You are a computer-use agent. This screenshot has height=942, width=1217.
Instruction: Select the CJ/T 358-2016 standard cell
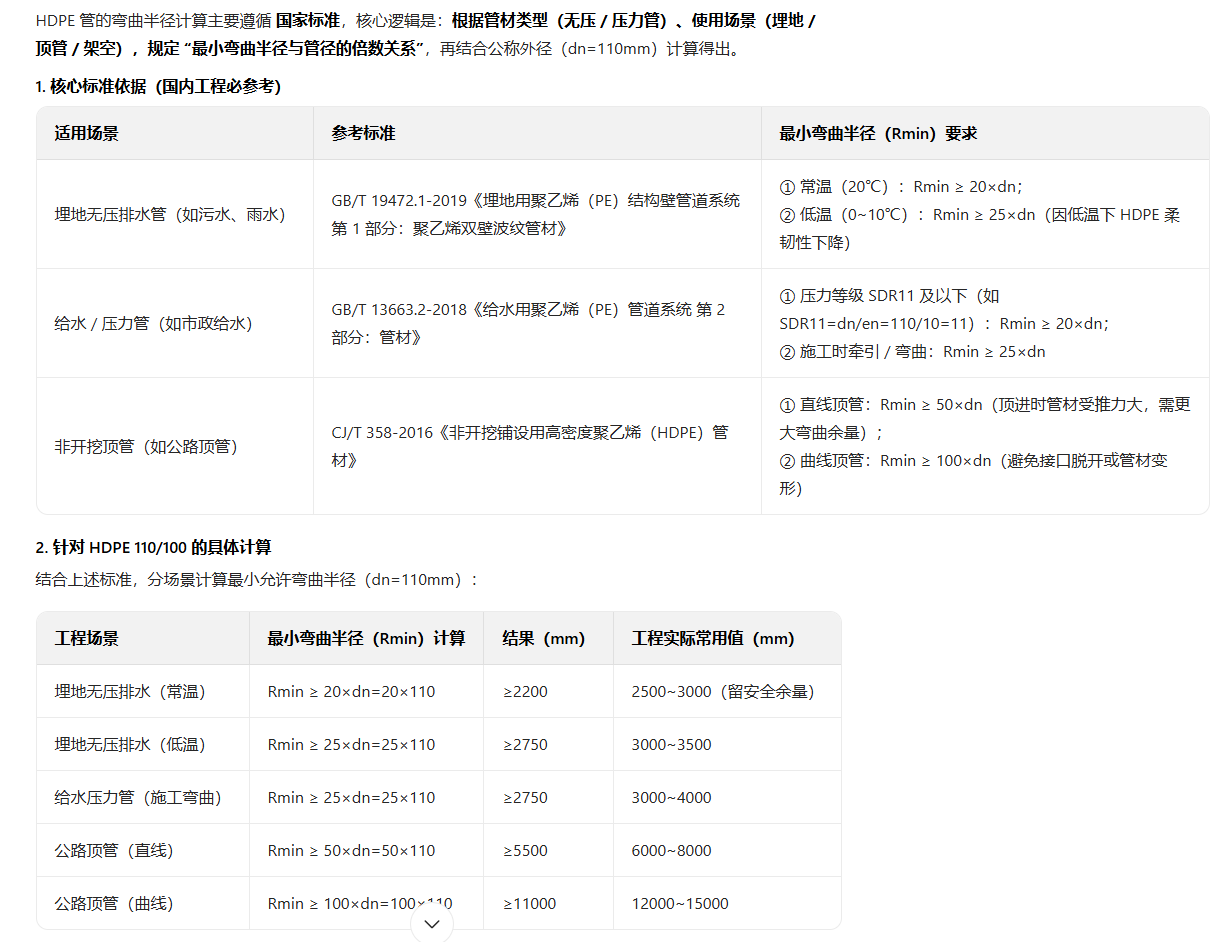530,446
